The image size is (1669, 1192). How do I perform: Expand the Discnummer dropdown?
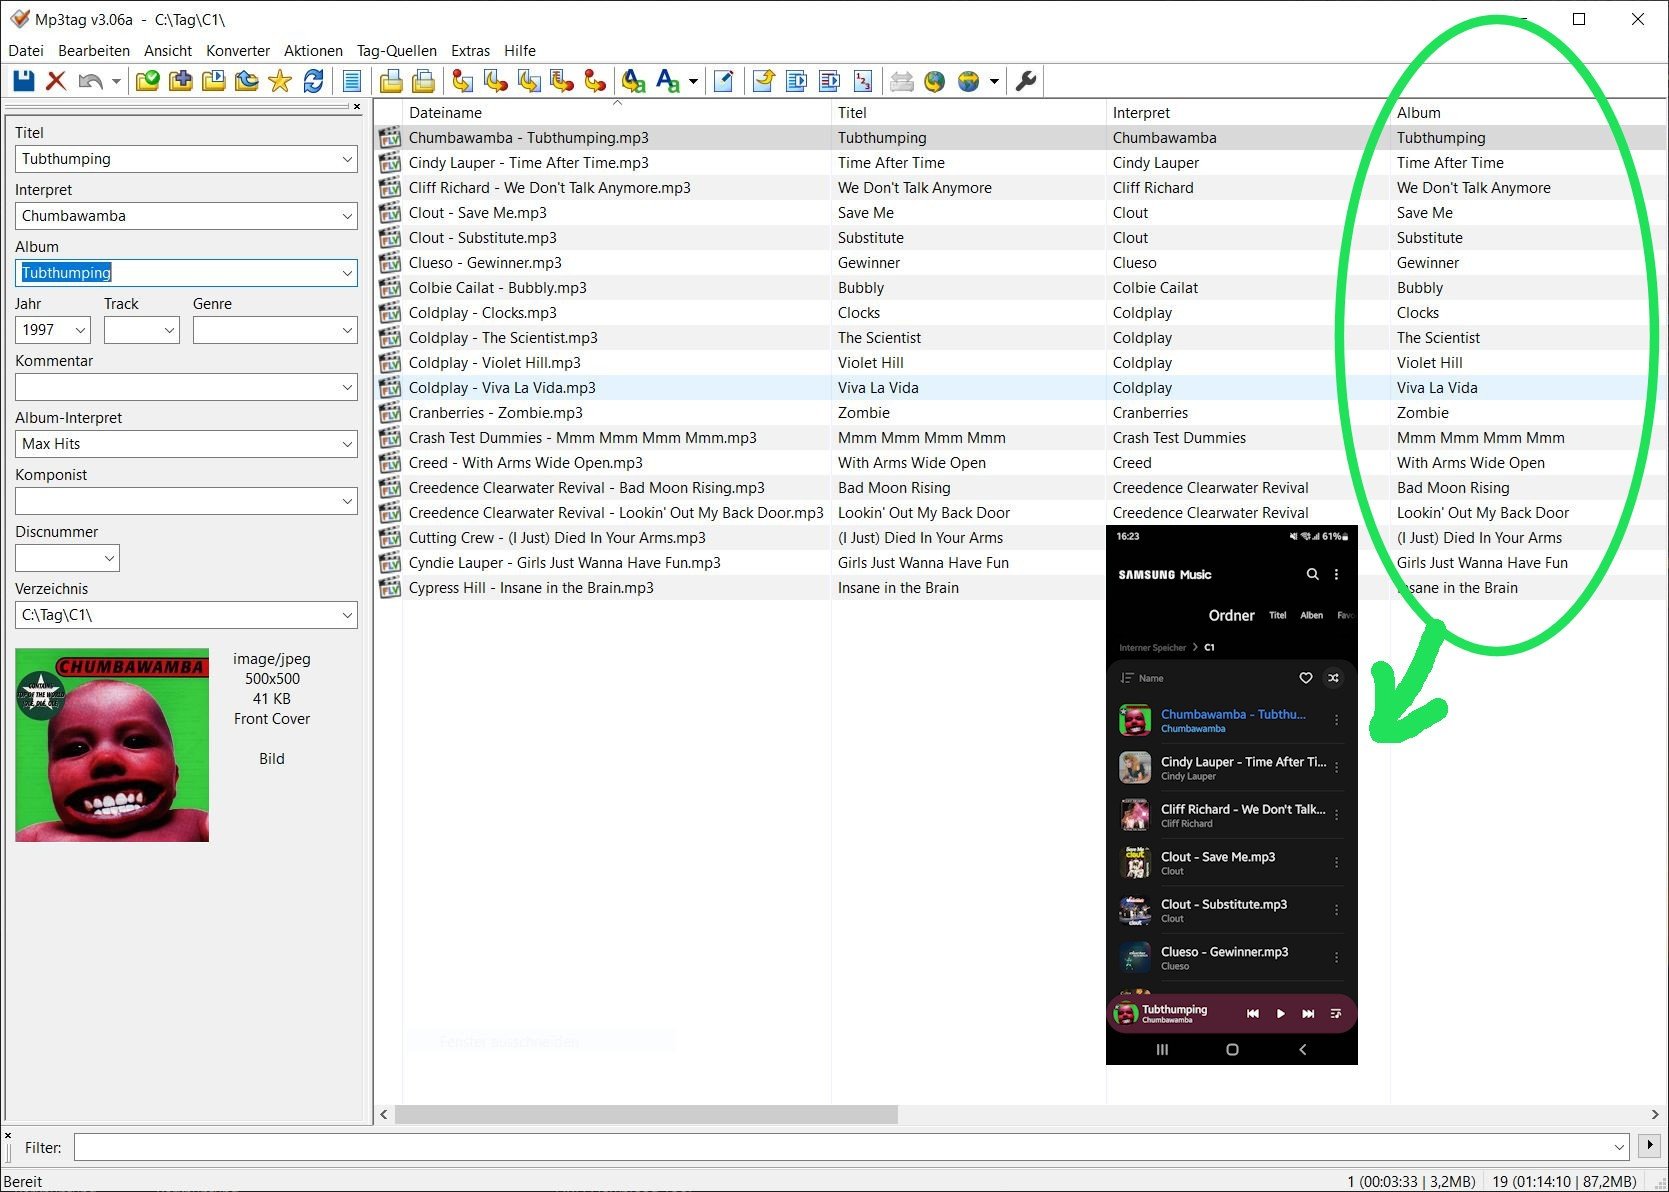tap(109, 558)
